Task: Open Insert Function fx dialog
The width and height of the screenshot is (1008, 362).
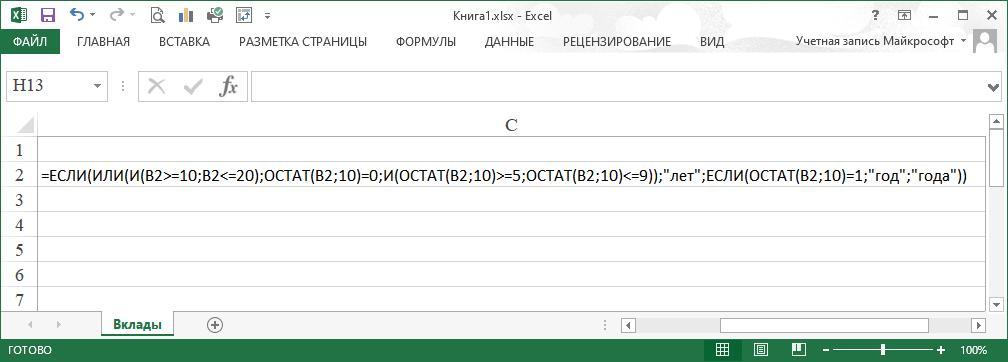Action: pos(228,86)
